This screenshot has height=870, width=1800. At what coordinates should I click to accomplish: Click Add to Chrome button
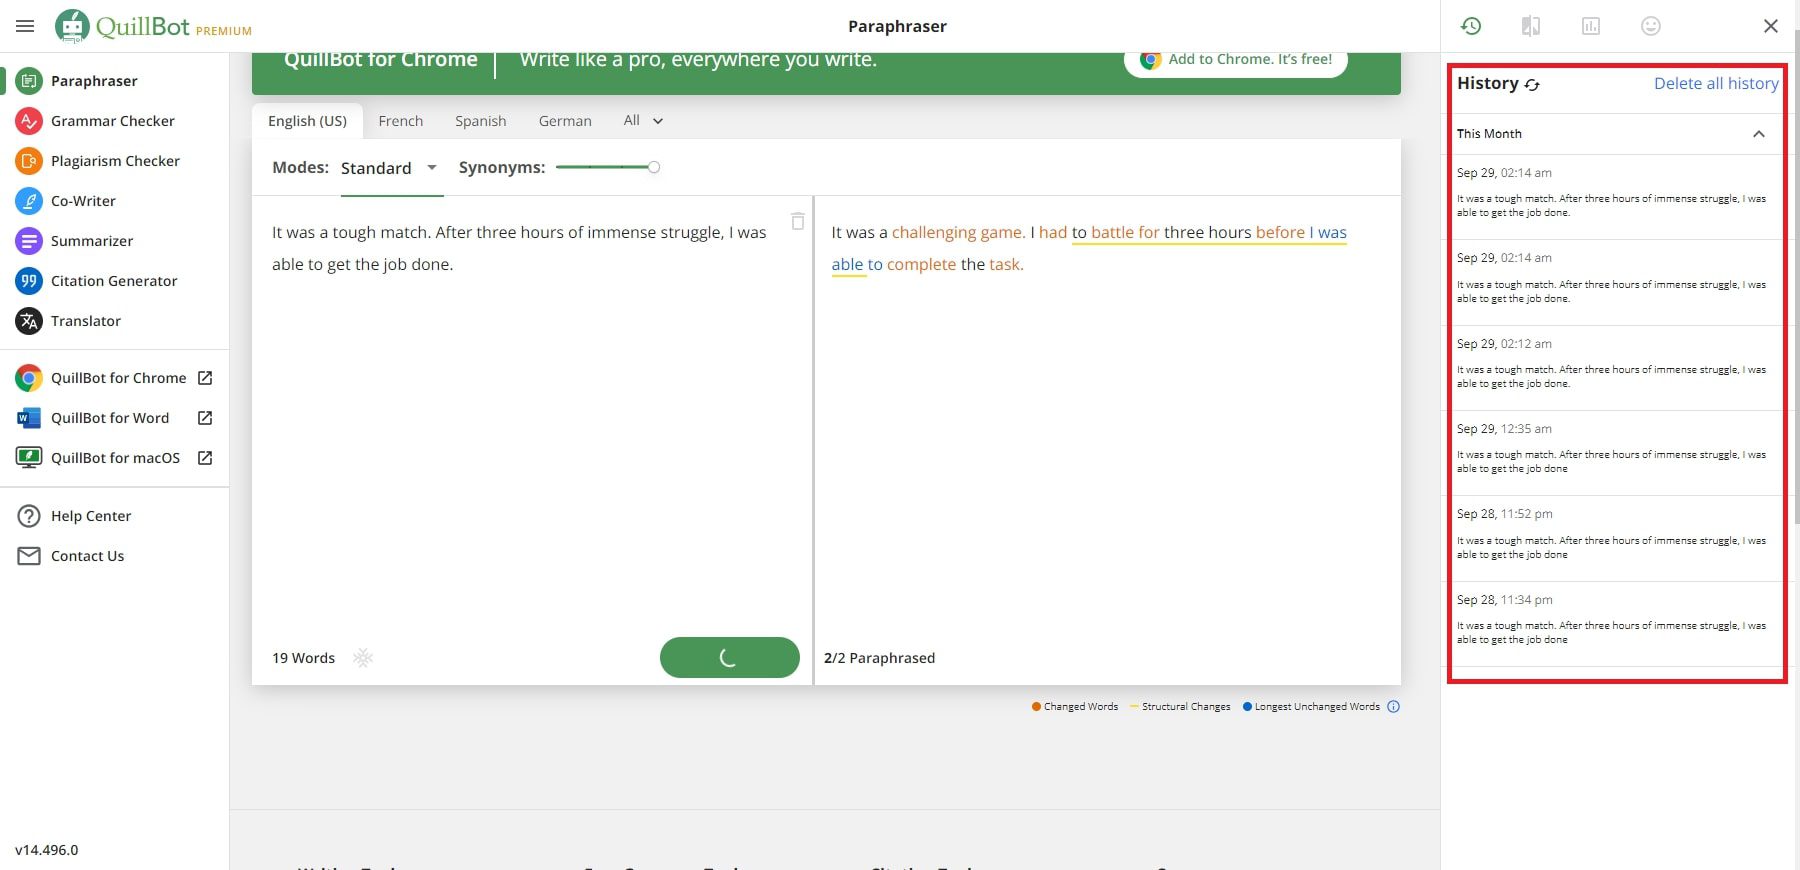(1236, 60)
